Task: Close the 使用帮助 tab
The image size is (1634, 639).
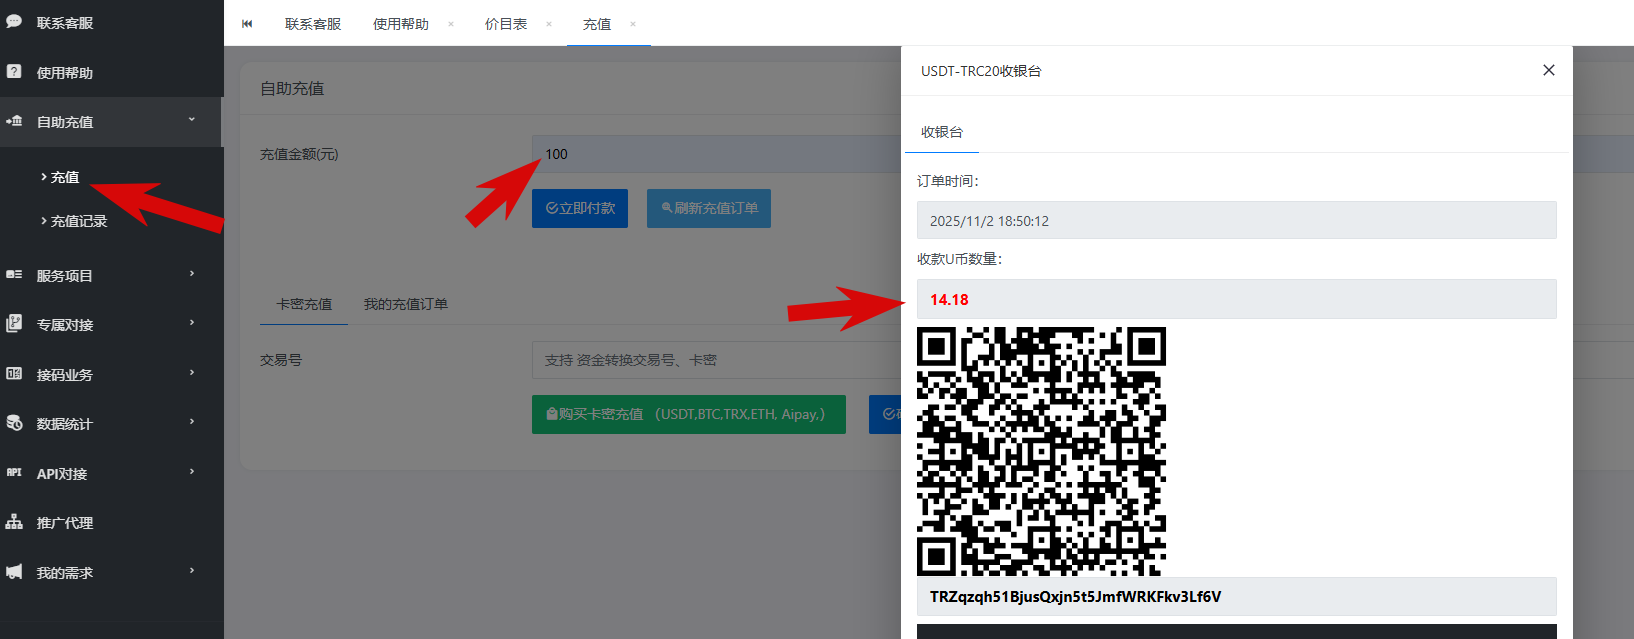Action: coord(451,24)
